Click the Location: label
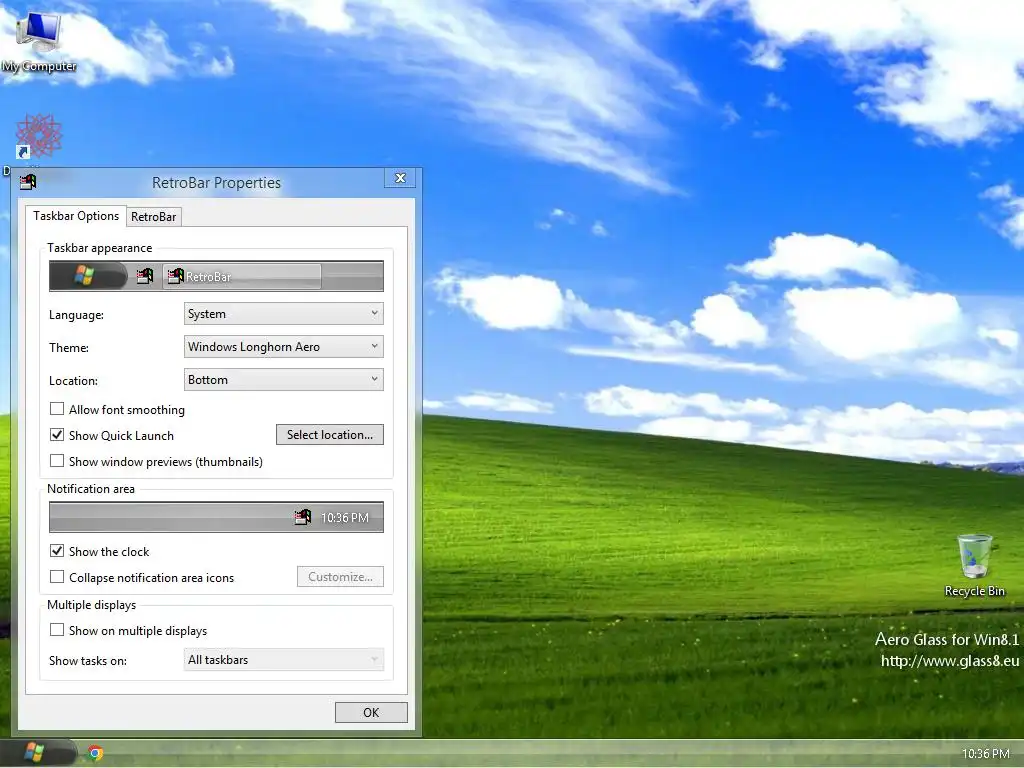 (x=73, y=381)
